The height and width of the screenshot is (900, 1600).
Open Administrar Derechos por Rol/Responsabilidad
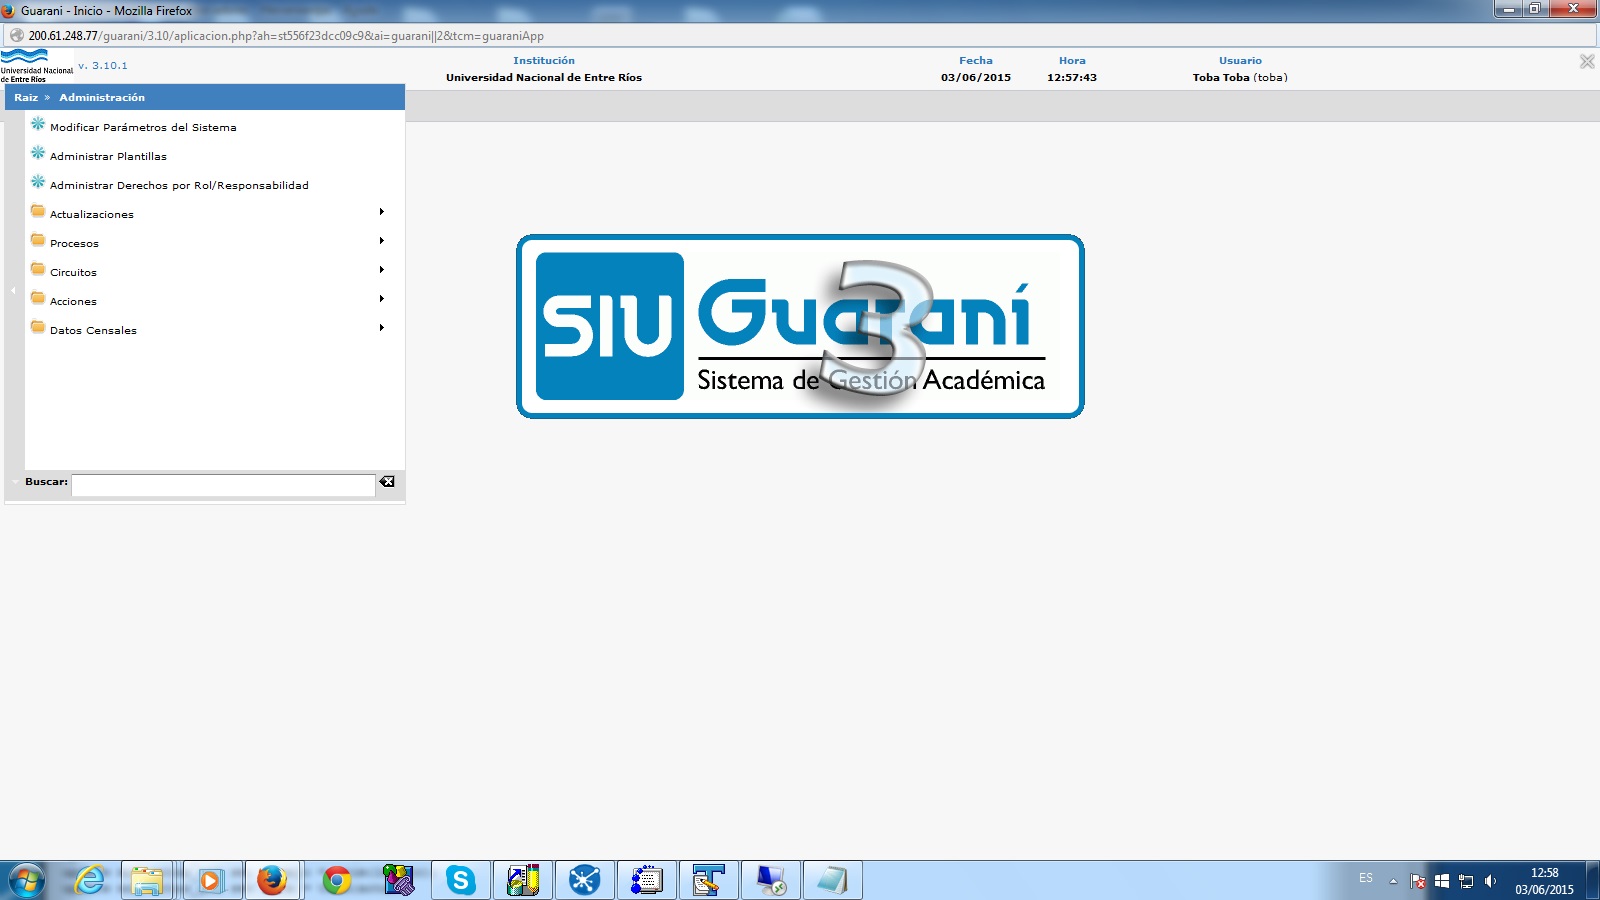(x=179, y=185)
